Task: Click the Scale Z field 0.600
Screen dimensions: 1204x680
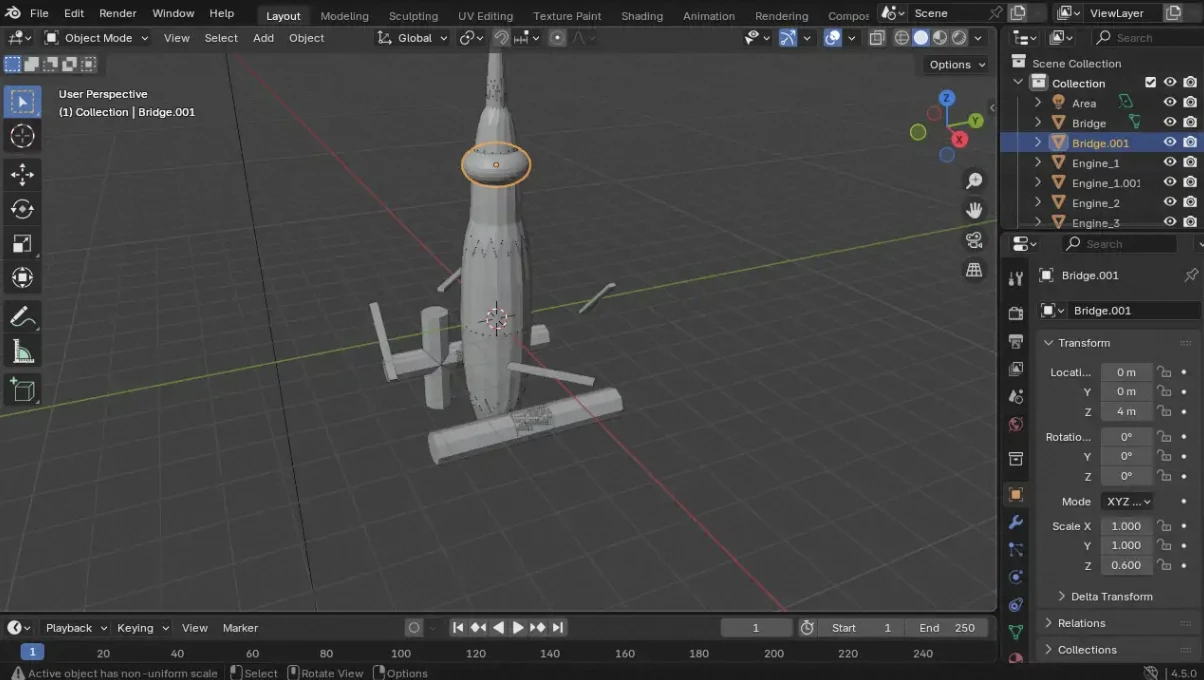Action: click(x=1126, y=565)
